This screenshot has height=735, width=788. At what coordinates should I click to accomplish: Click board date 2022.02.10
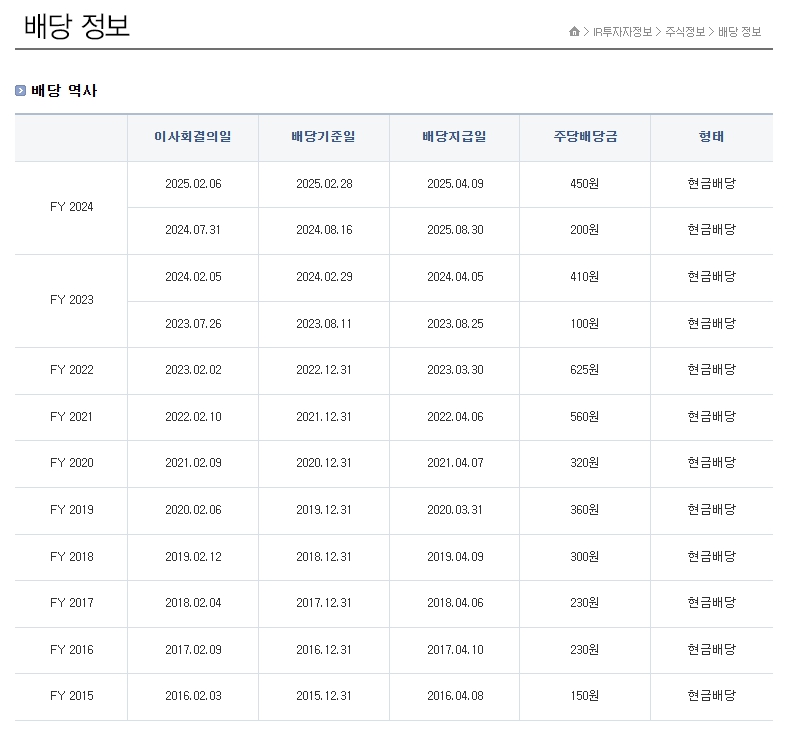(x=193, y=417)
